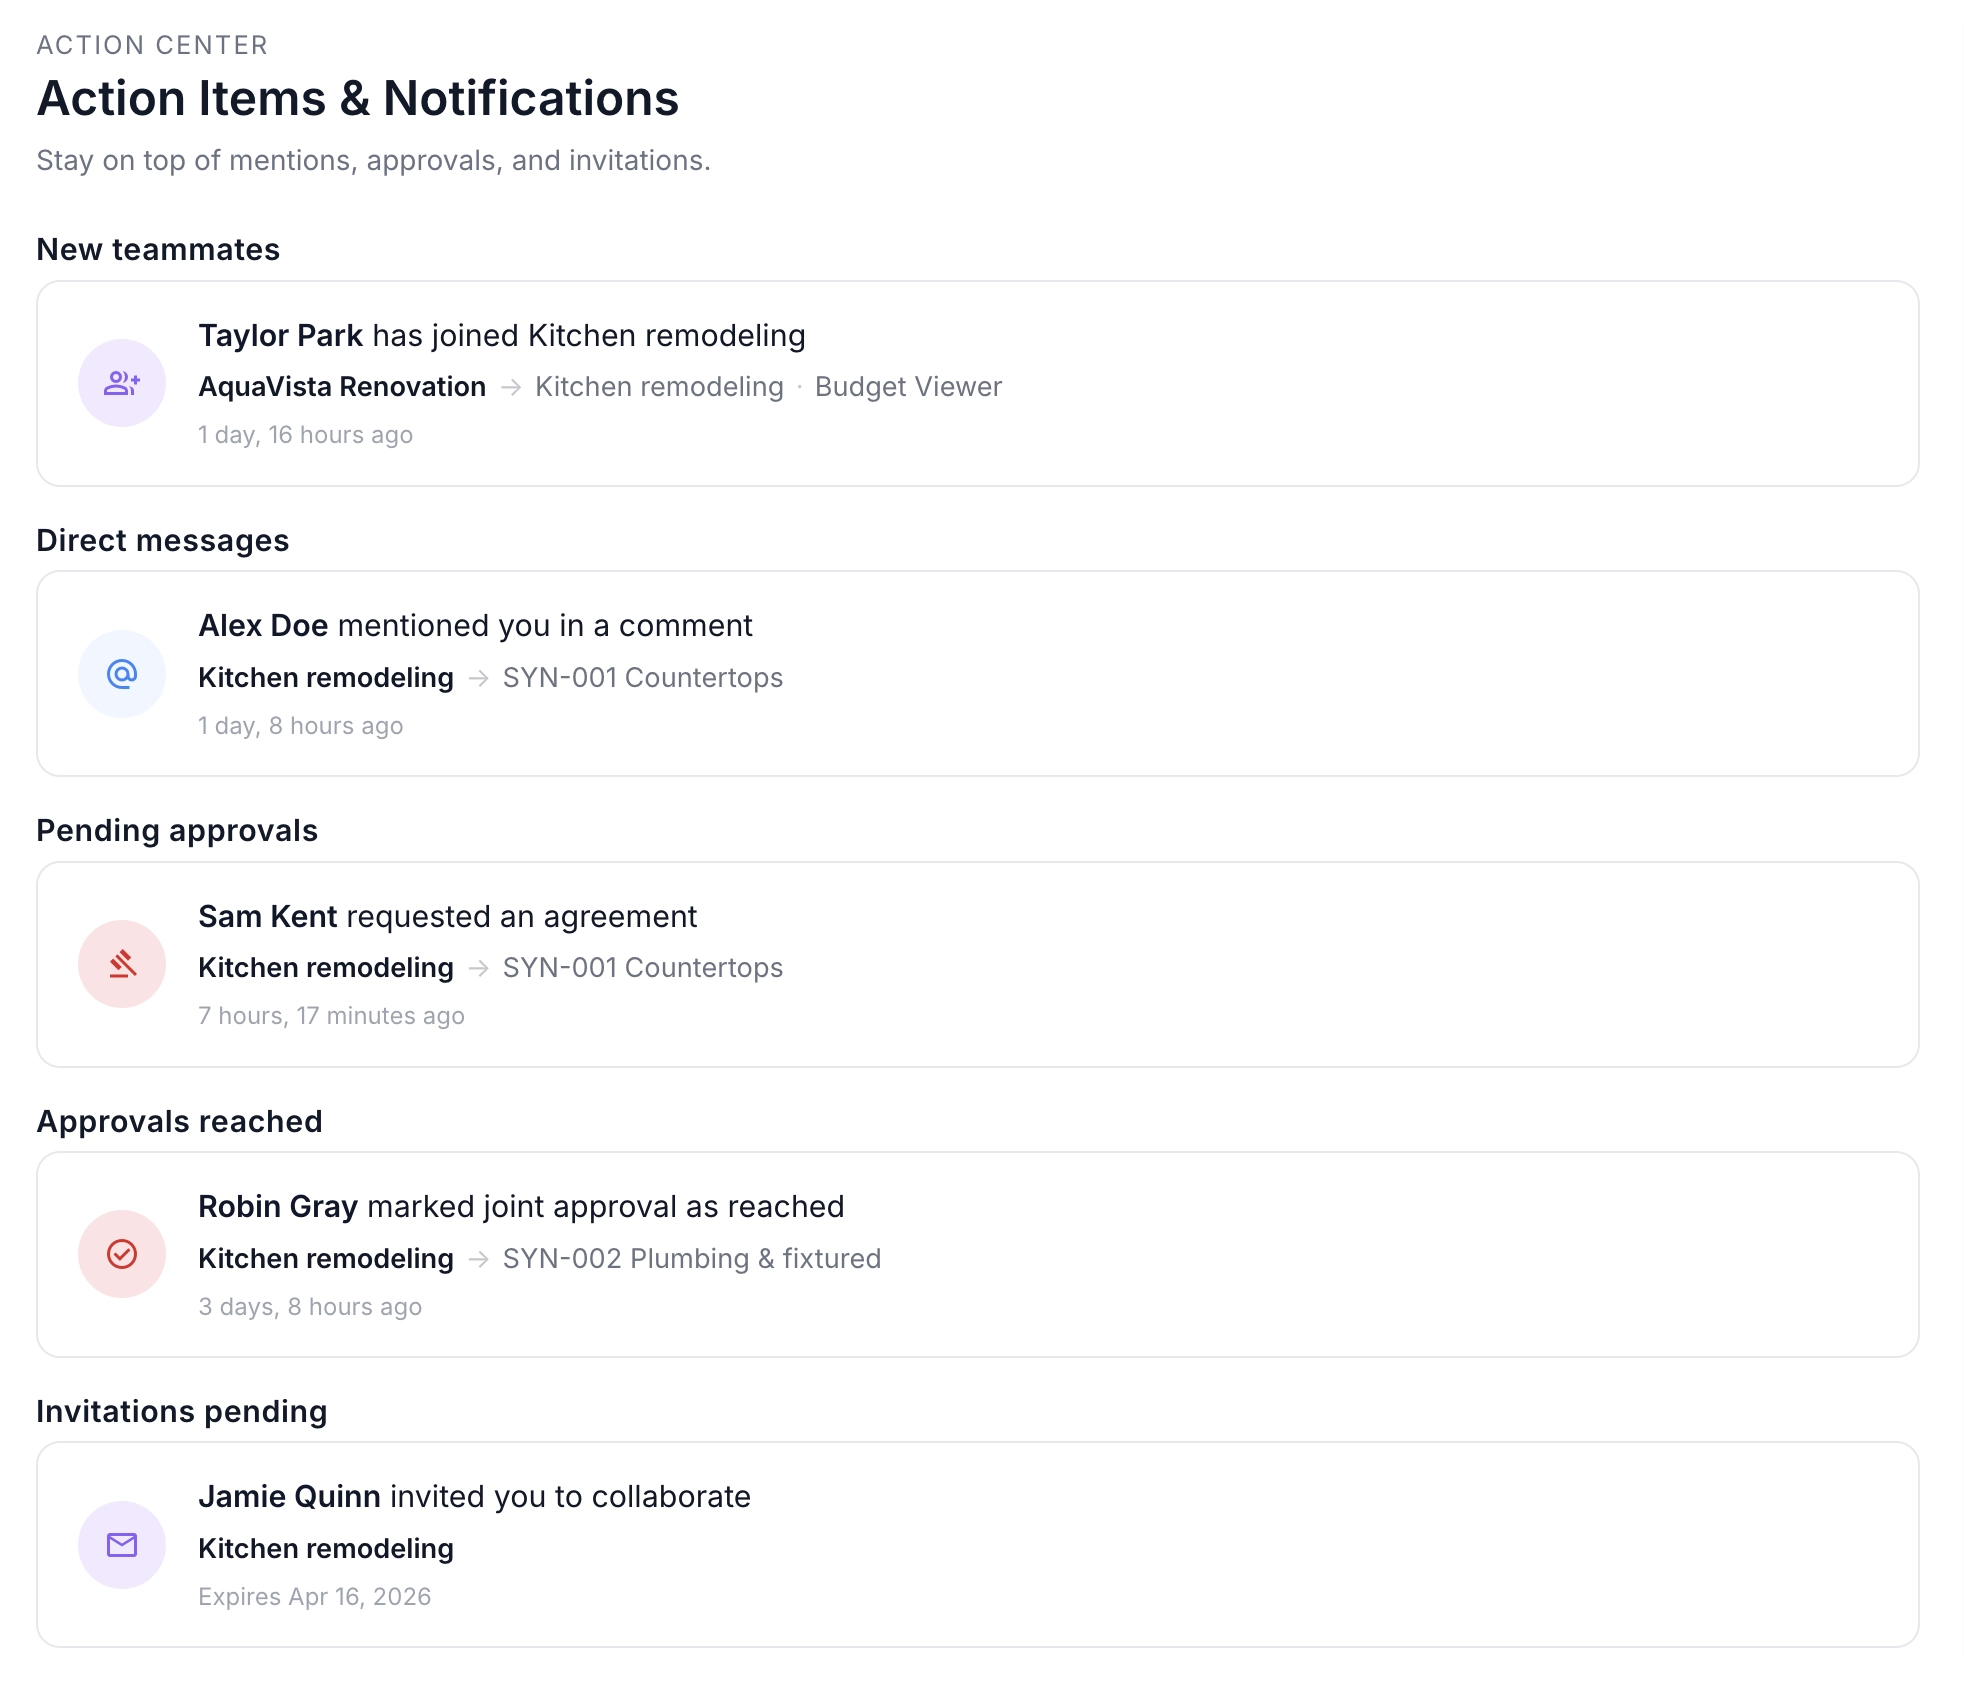Click the purple envelope invitation icon
Image resolution: width=1964 pixels, height=1684 pixels.
pyautogui.click(x=122, y=1545)
